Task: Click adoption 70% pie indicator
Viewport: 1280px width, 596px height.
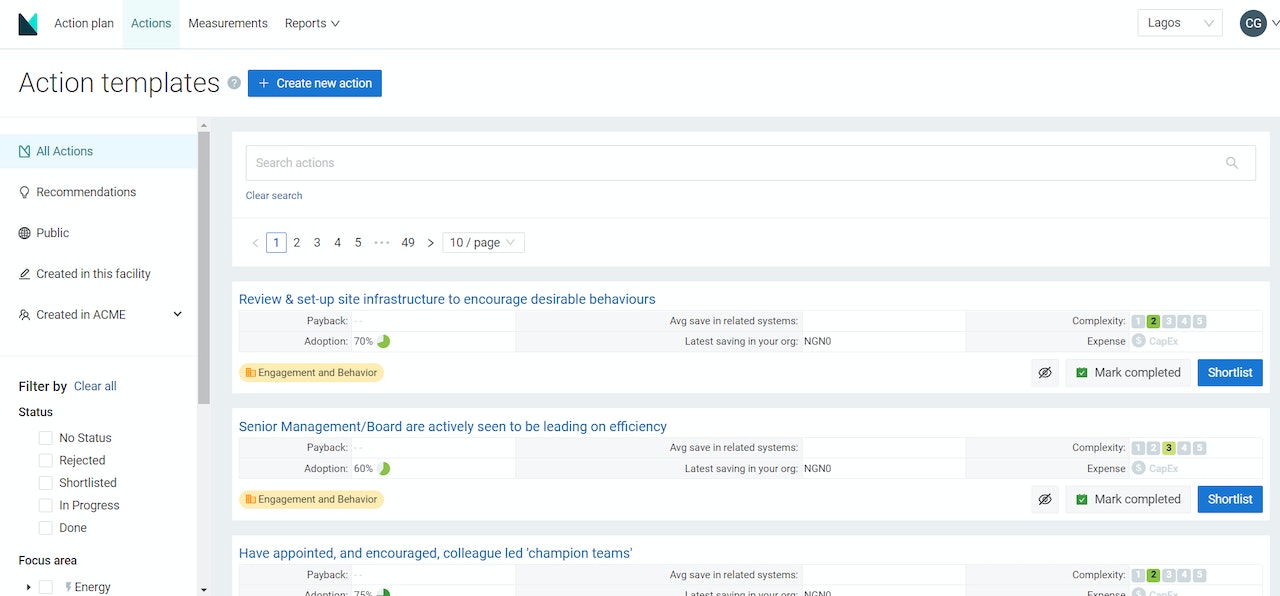Action: point(384,341)
